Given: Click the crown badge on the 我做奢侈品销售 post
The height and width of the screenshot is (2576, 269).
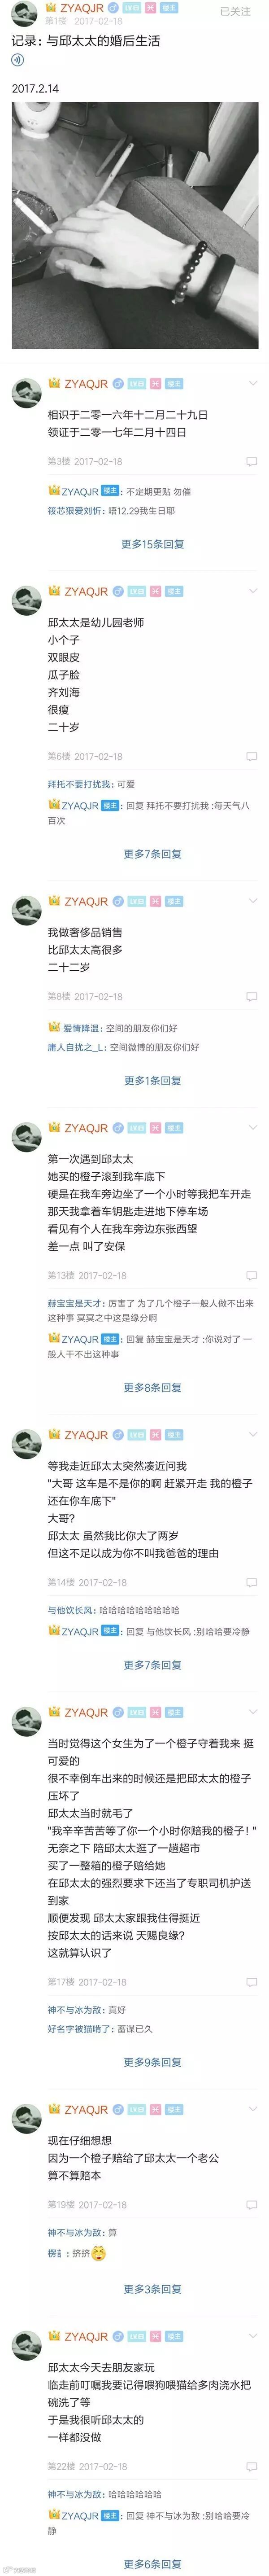Looking at the screenshot, I should (x=55, y=901).
